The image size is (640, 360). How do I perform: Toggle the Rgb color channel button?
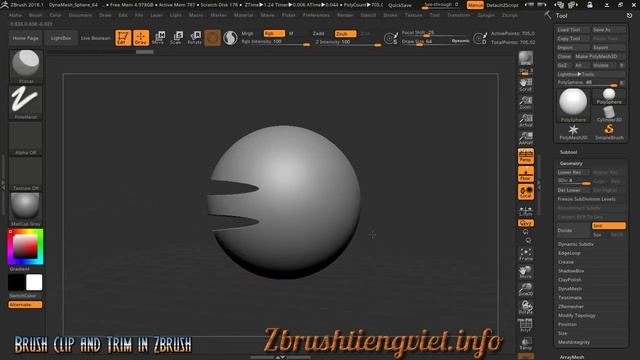click(274, 33)
